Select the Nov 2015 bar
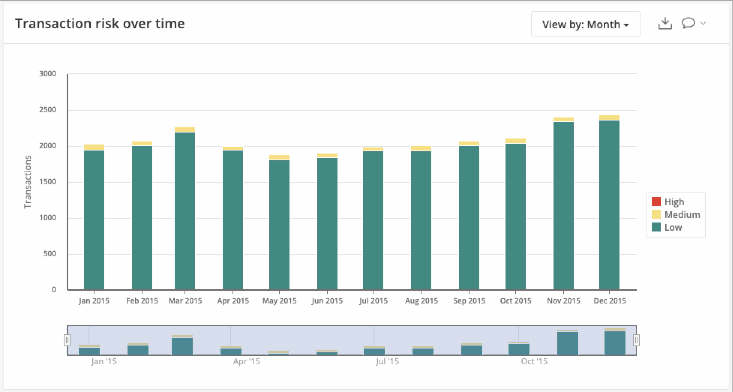Screen dimensions: 733x392 click(x=563, y=204)
